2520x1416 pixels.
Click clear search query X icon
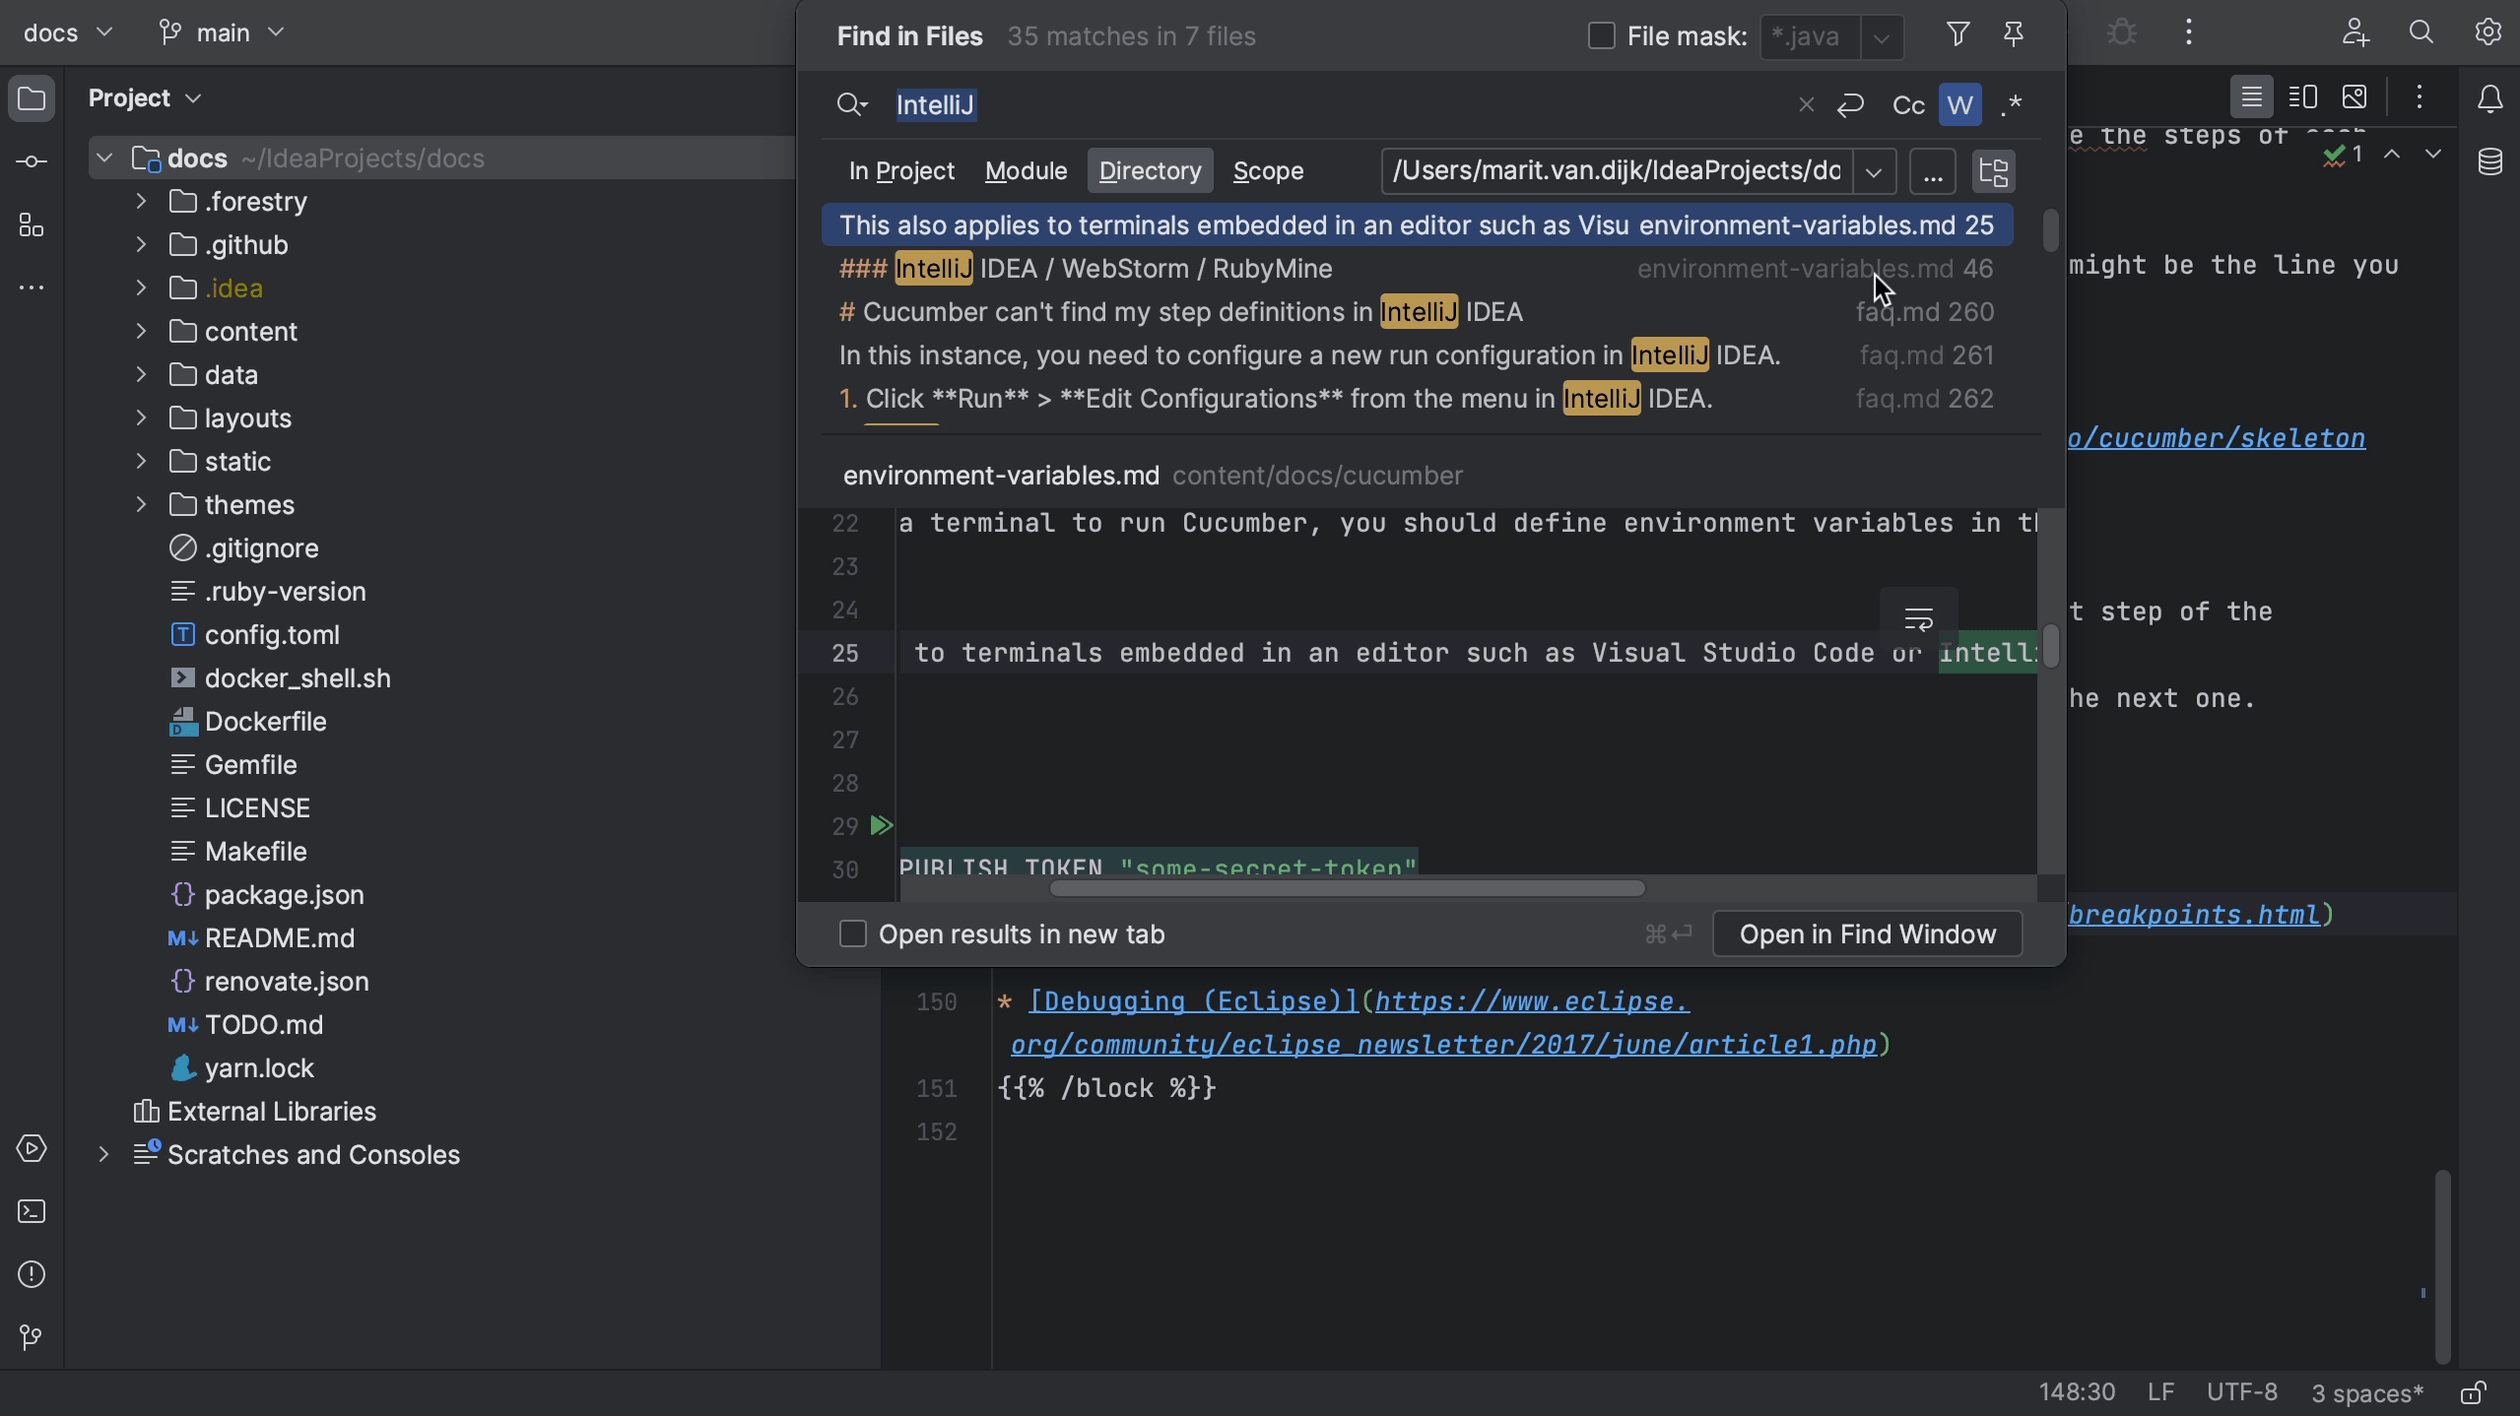[x=1805, y=104]
